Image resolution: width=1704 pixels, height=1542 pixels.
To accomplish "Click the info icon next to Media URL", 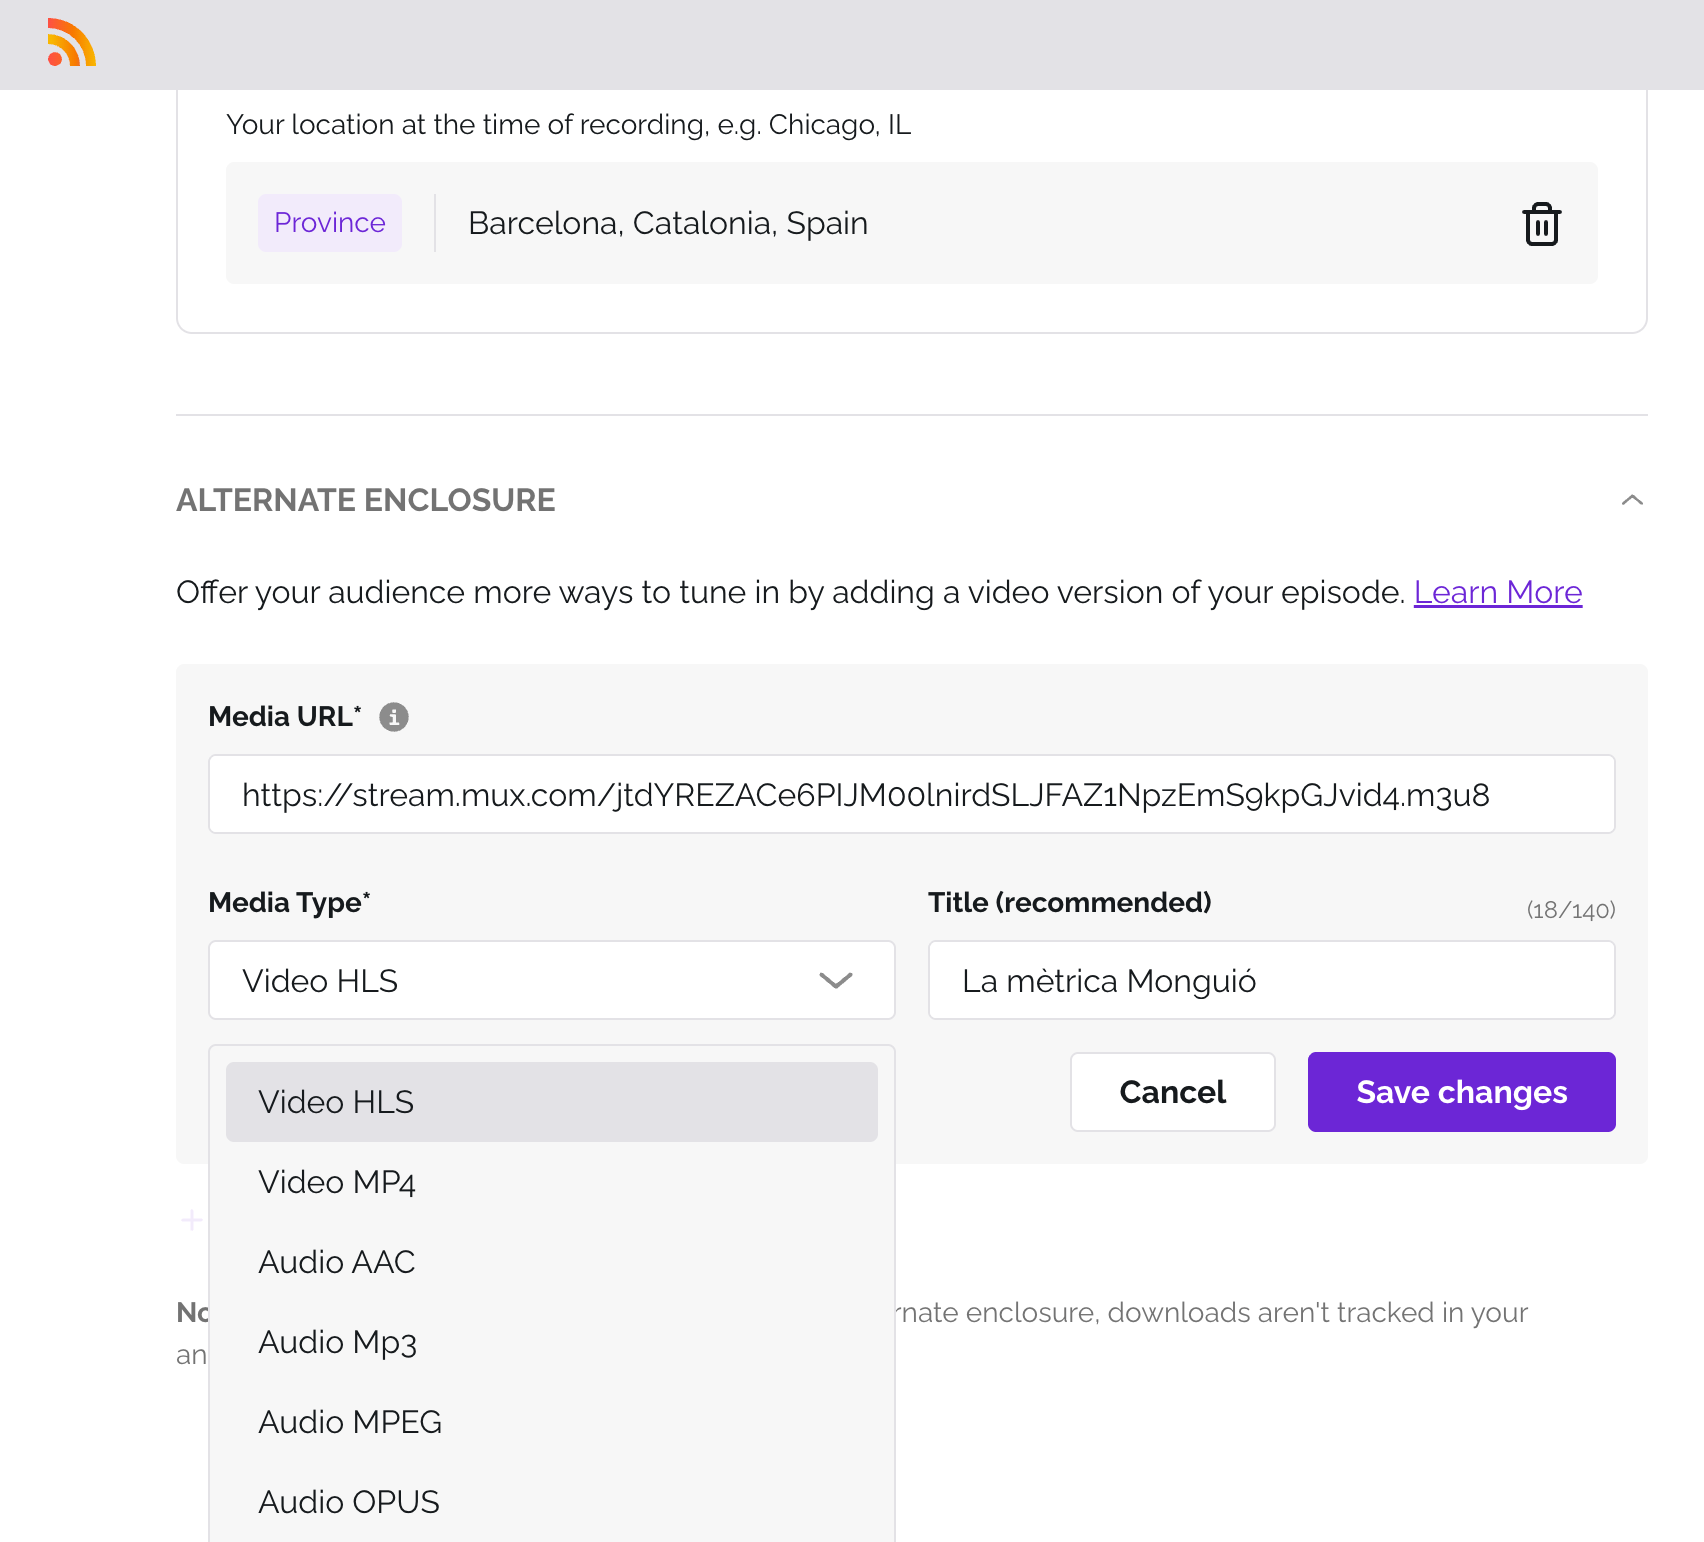I will 392,716.
